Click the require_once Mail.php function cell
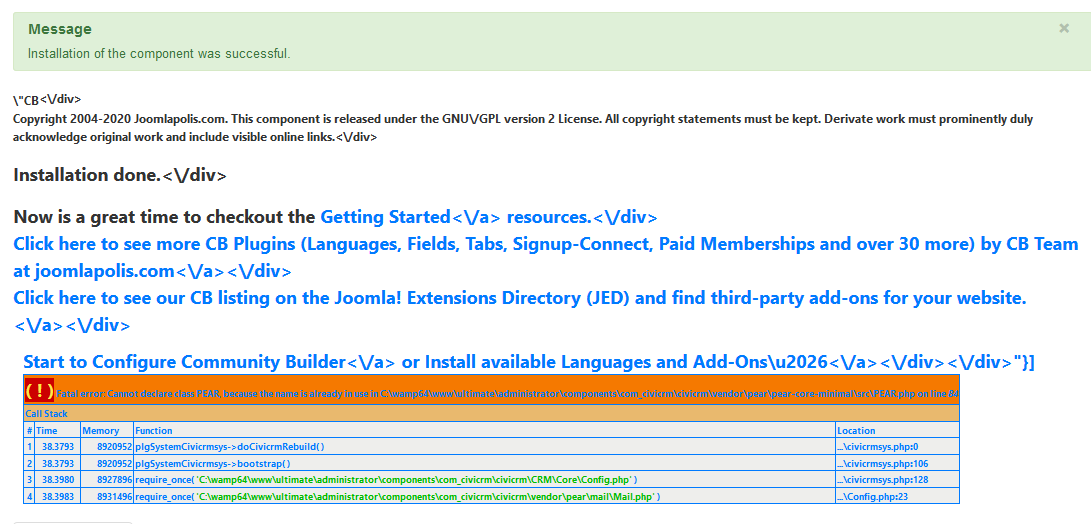1091x524 pixels. [484, 496]
